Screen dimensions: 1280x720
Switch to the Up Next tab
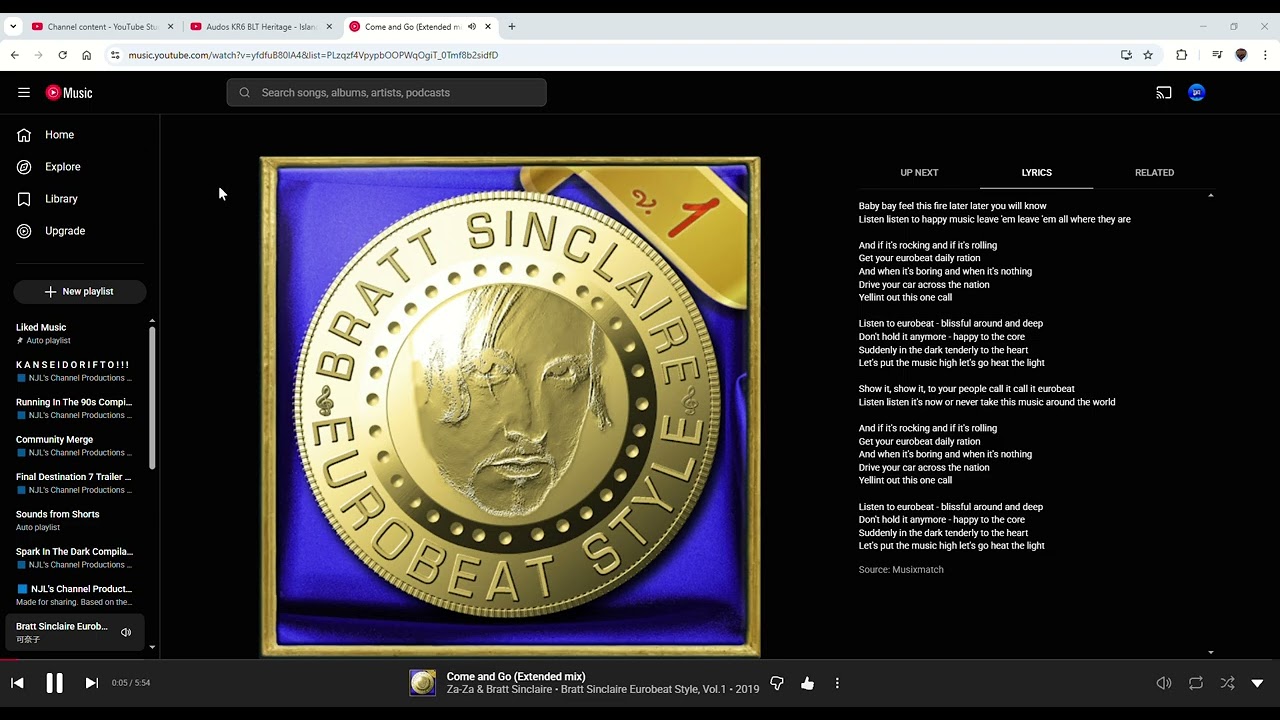919,173
